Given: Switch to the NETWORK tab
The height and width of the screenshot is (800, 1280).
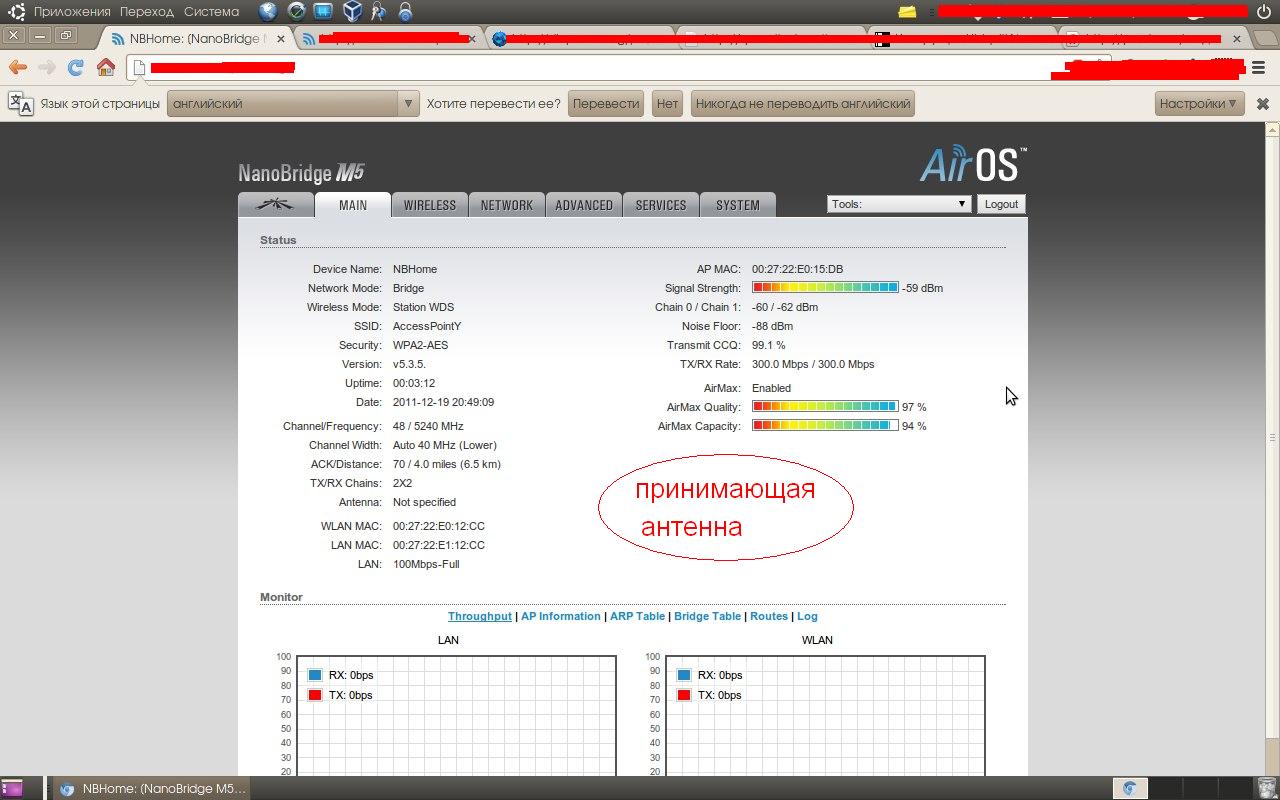Looking at the screenshot, I should (x=507, y=204).
